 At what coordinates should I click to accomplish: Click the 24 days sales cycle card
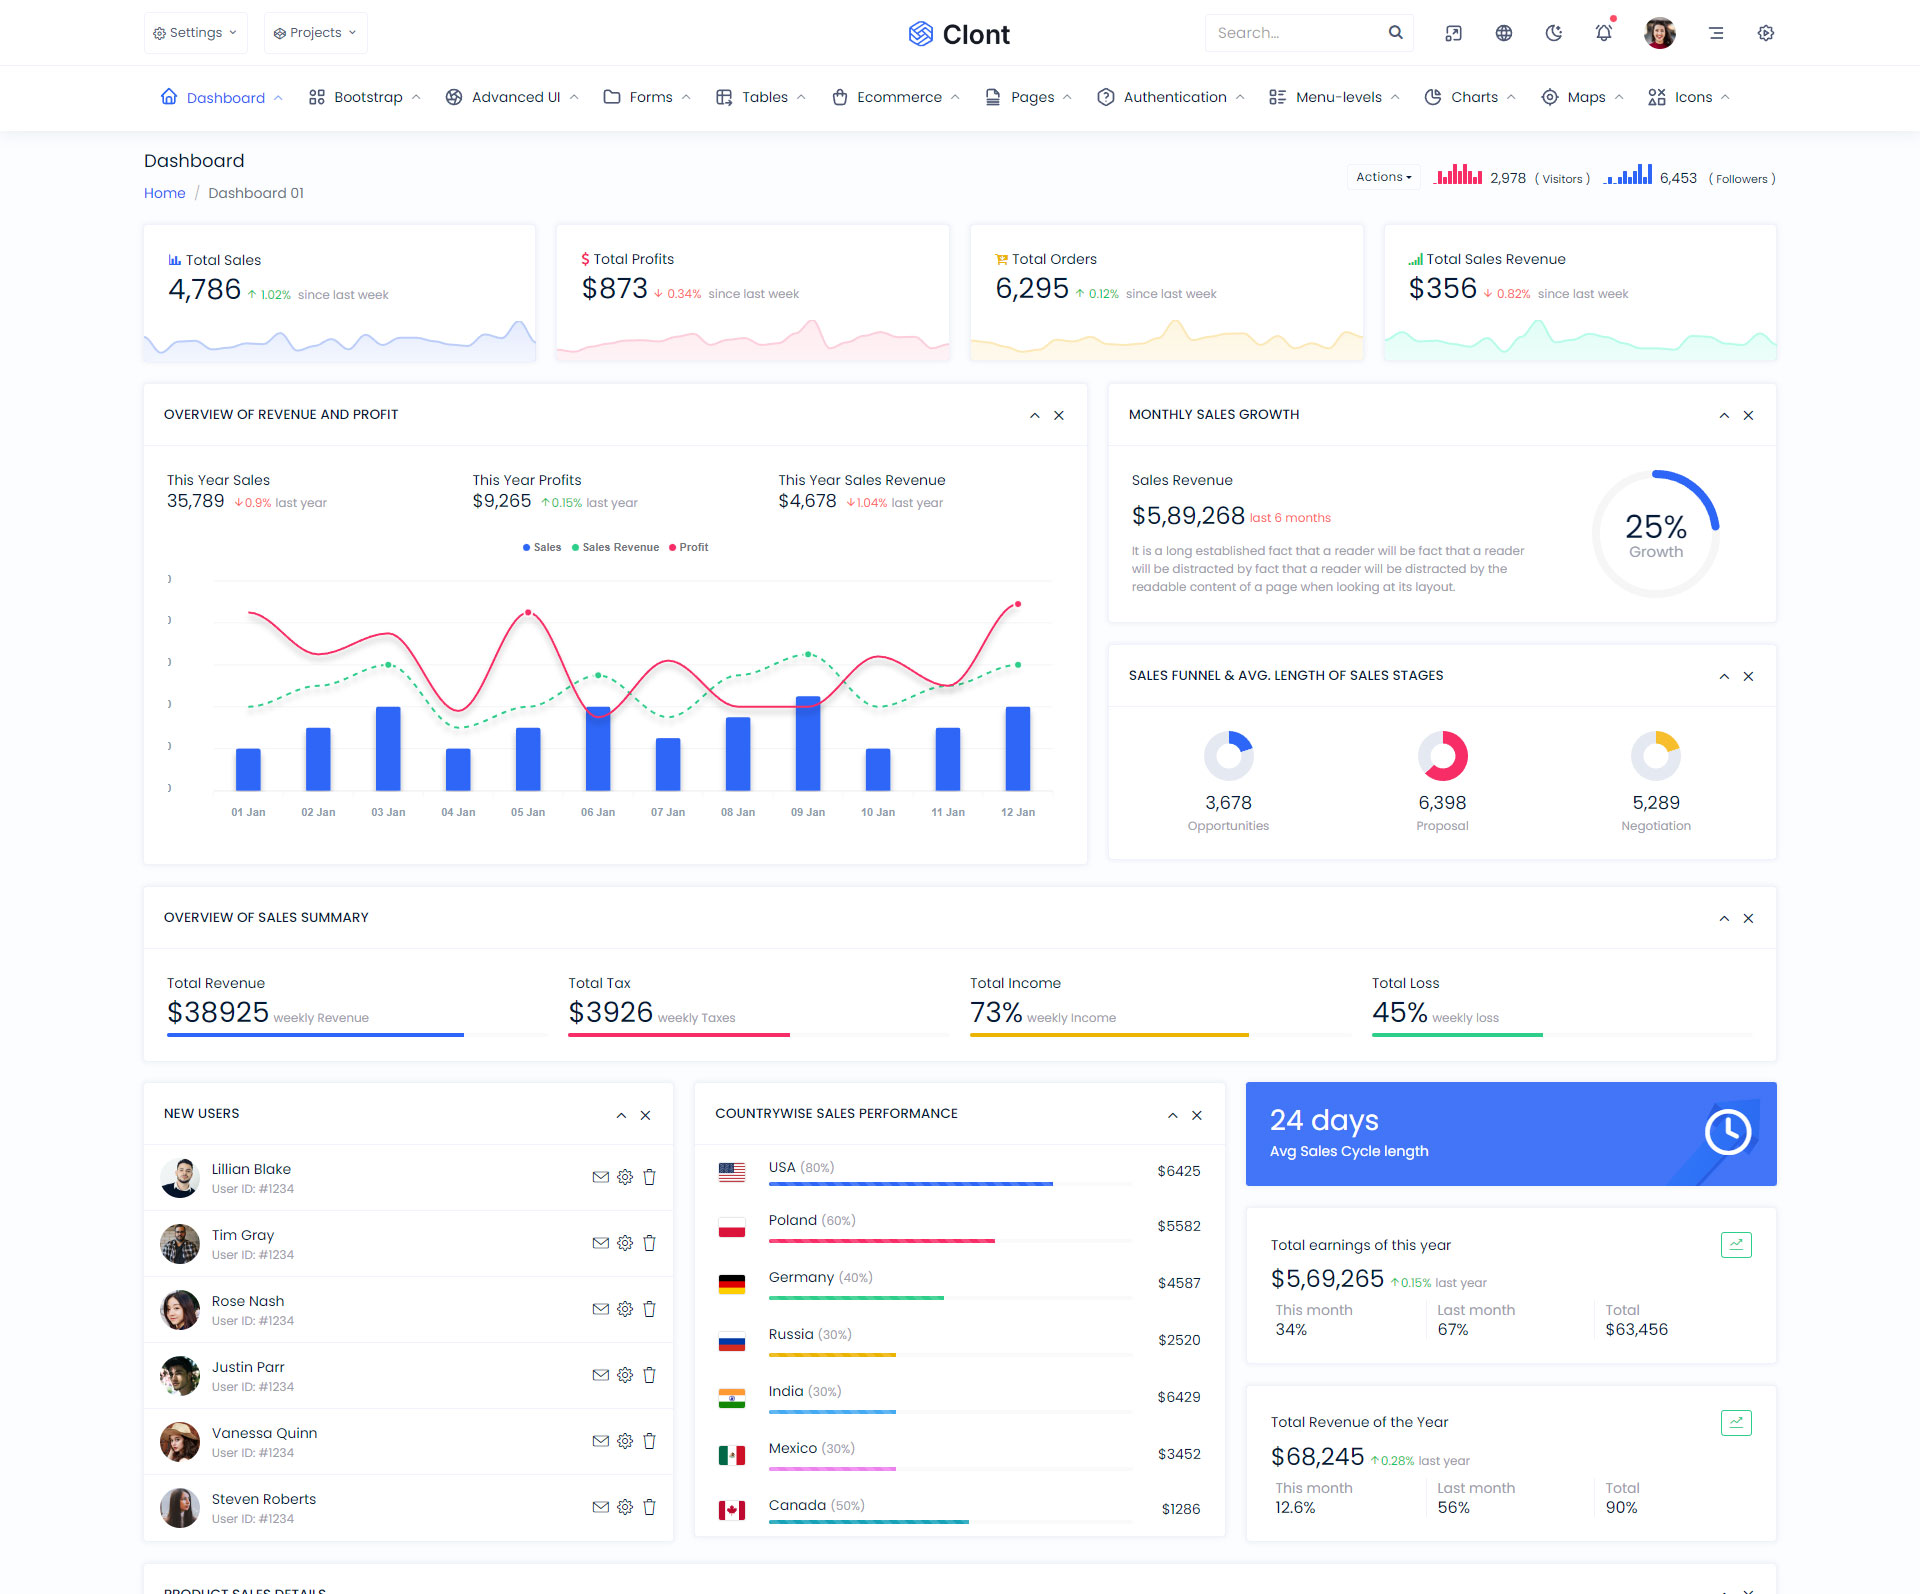[1510, 1134]
